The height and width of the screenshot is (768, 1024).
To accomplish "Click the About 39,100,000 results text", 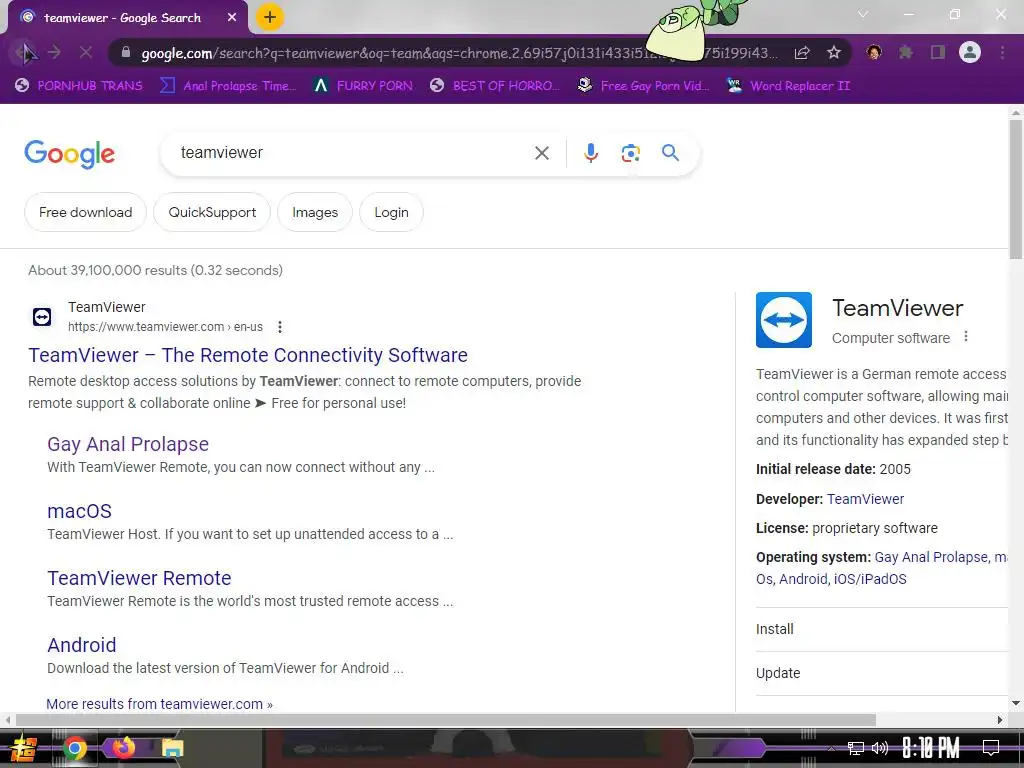I will (x=155, y=270).
